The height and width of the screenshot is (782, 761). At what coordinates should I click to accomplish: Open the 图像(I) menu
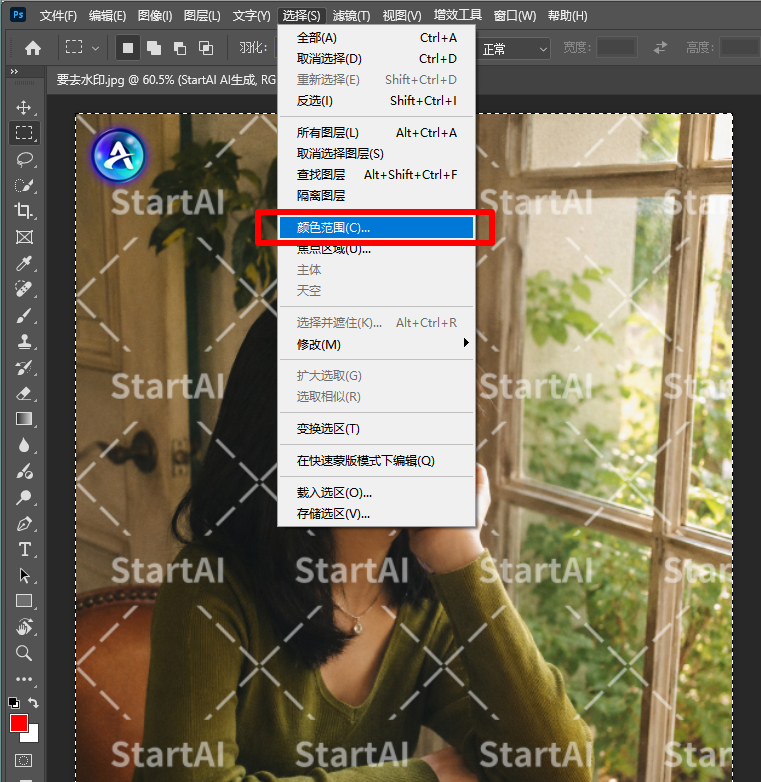point(155,16)
